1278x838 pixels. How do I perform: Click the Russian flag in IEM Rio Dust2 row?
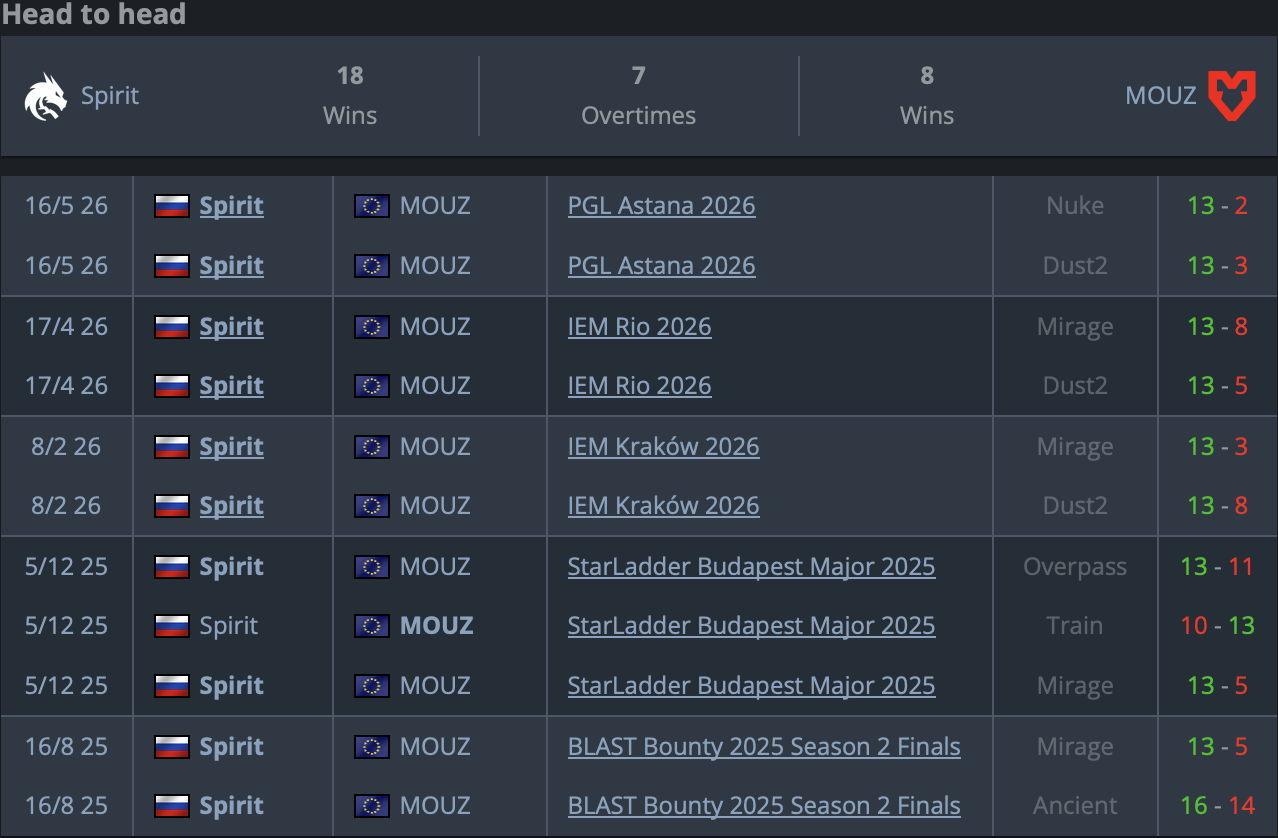[x=172, y=386]
